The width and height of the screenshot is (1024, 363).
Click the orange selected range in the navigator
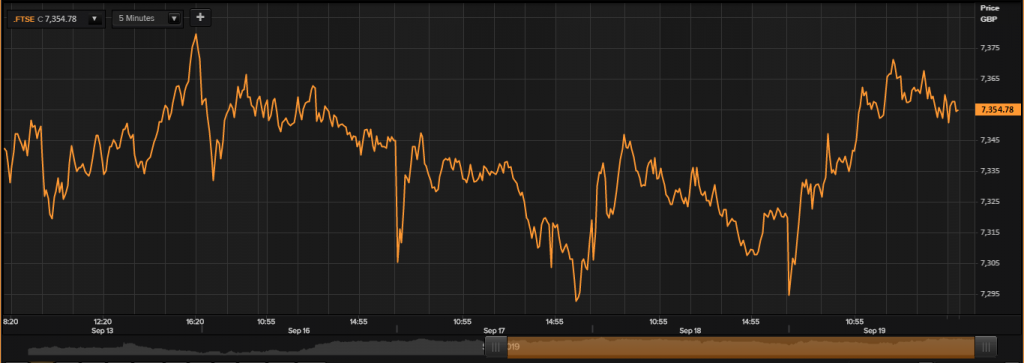click(x=741, y=347)
